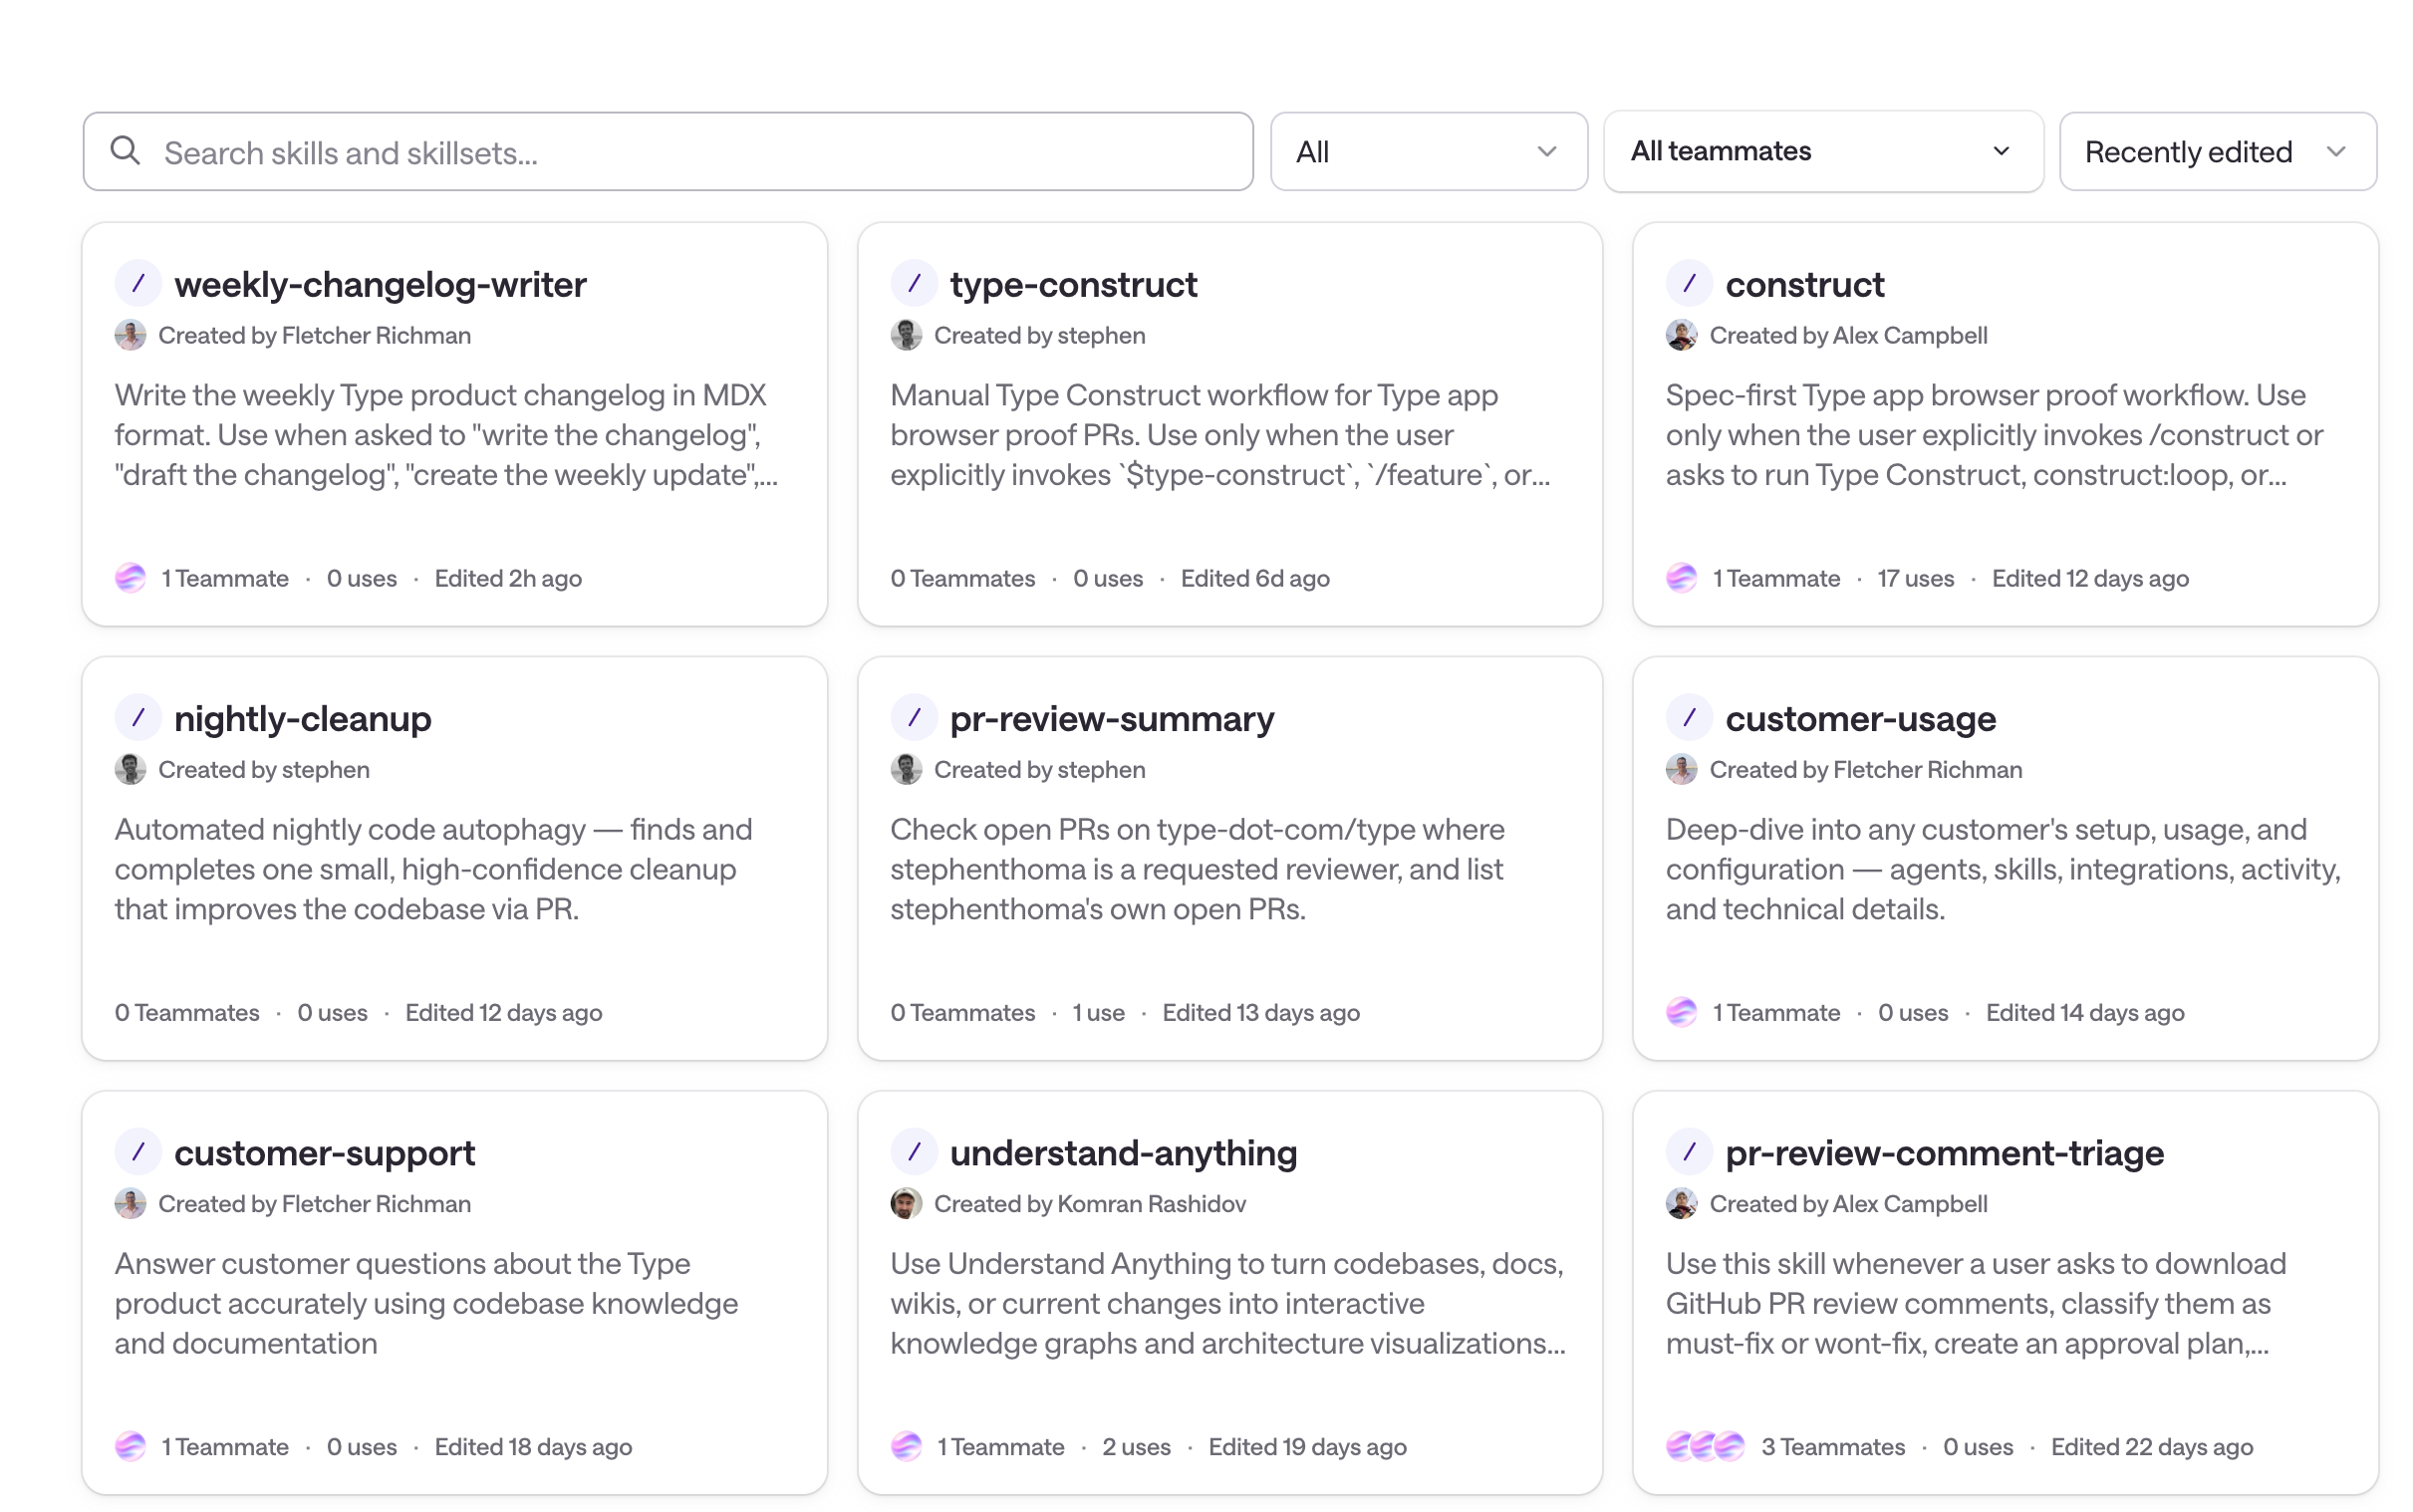The width and height of the screenshot is (2413, 1512).
Task: Click '0 Teammates' on nightly-cleanup card
Action: [187, 1012]
